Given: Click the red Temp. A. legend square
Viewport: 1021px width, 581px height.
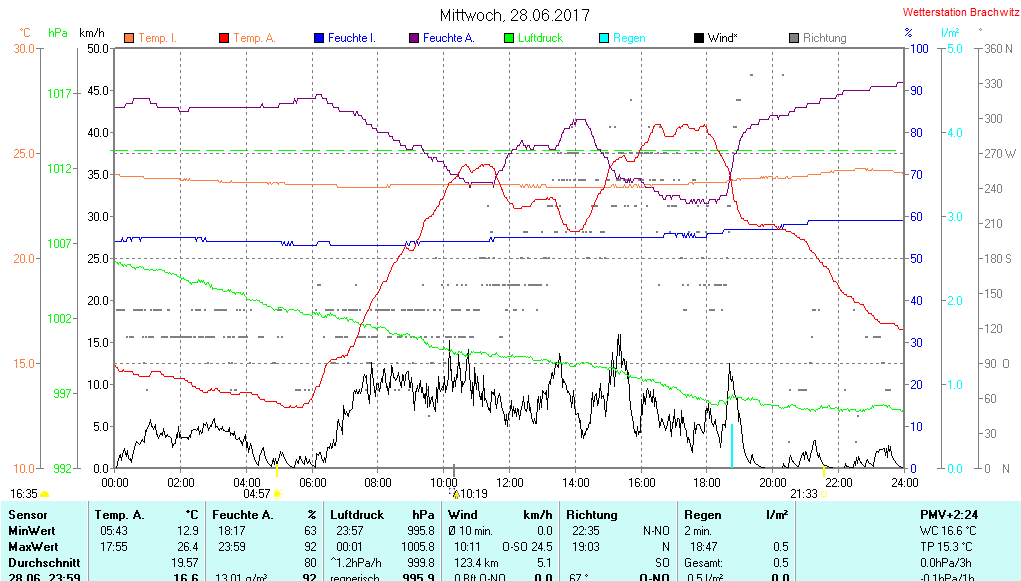Looking at the screenshot, I should pyautogui.click(x=224, y=38).
